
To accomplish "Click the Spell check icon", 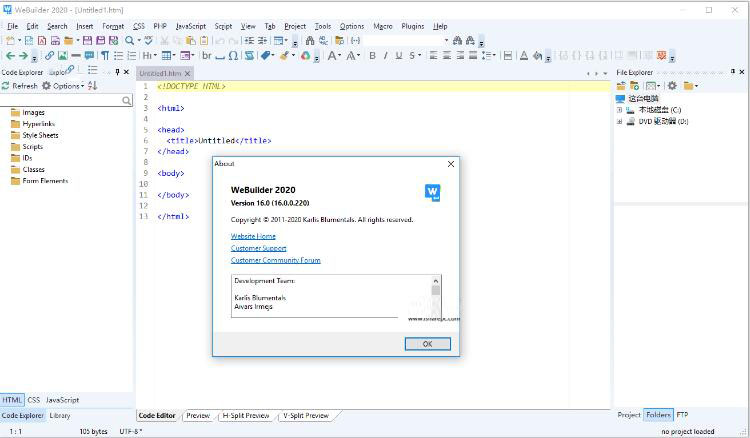I will pyautogui.click(x=149, y=41).
